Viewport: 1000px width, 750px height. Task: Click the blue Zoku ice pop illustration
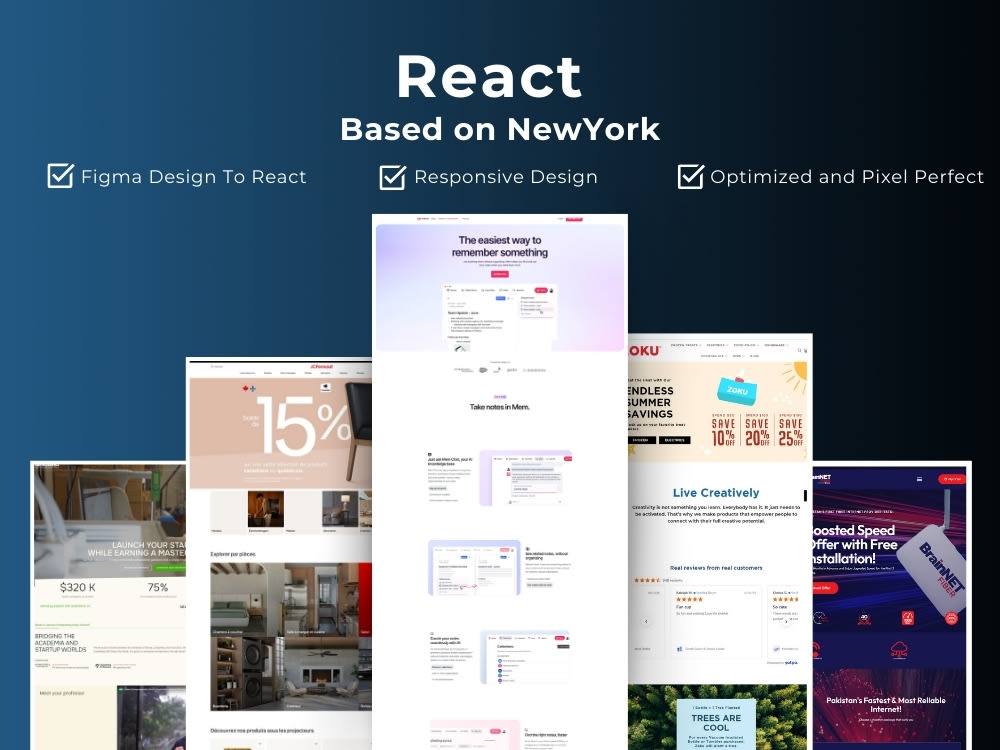pos(737,387)
